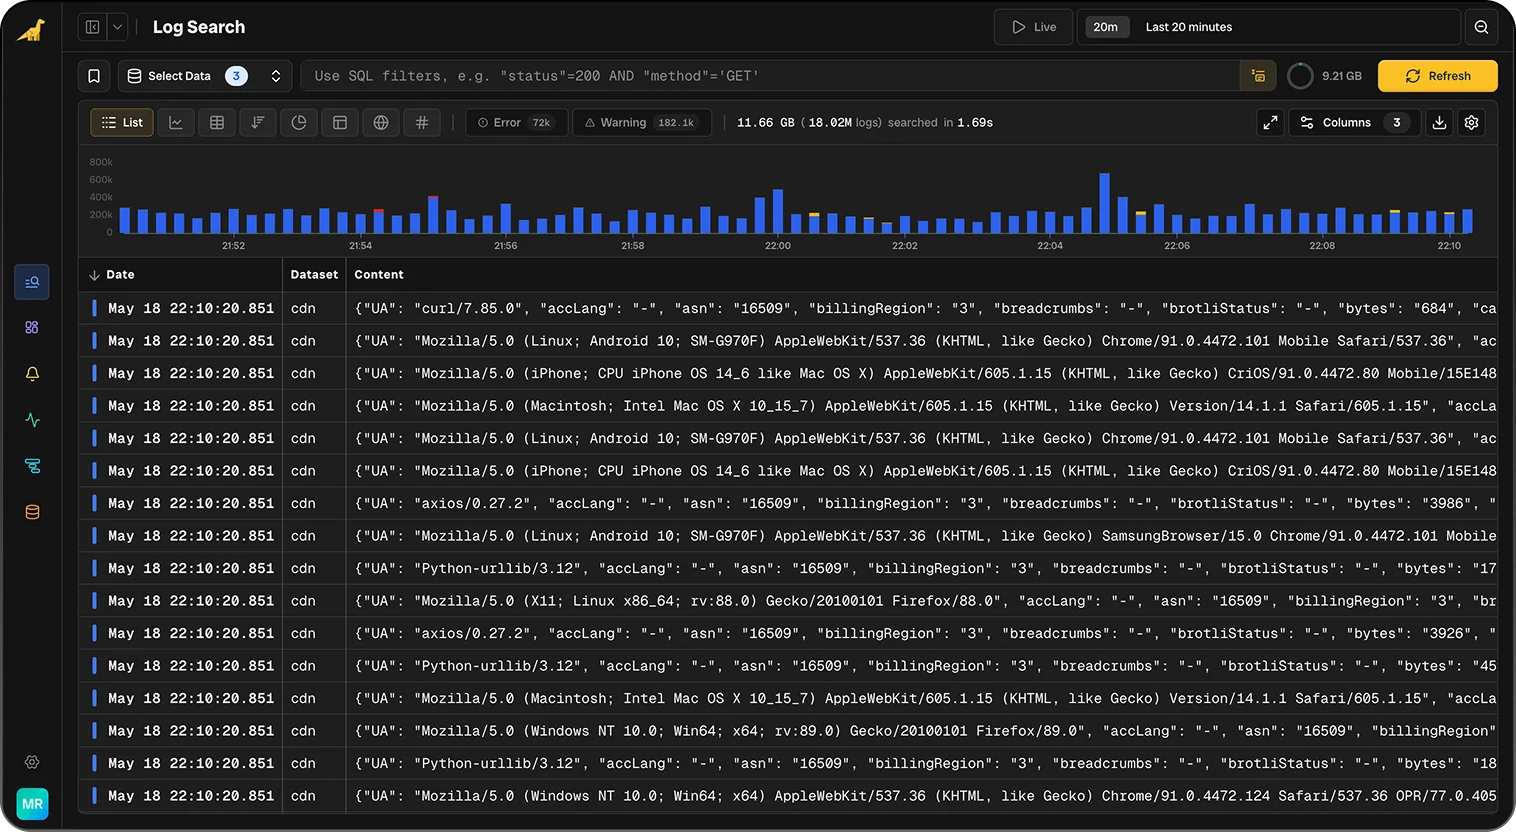Open the Columns selector
1516x832 pixels.
[x=1353, y=122]
